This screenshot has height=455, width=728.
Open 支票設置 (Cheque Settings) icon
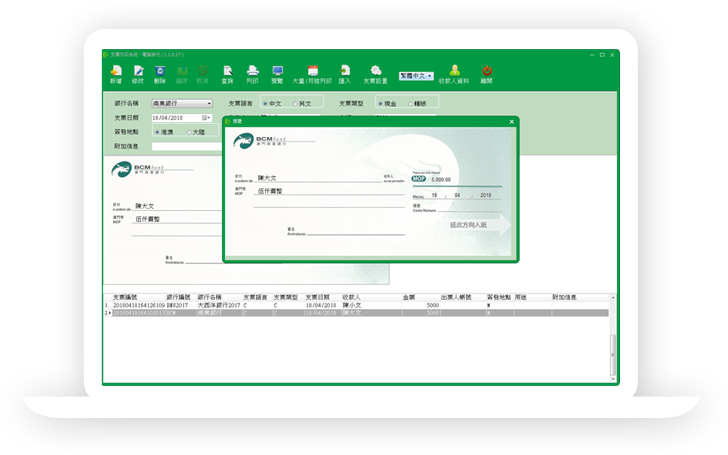pyautogui.click(x=375, y=72)
